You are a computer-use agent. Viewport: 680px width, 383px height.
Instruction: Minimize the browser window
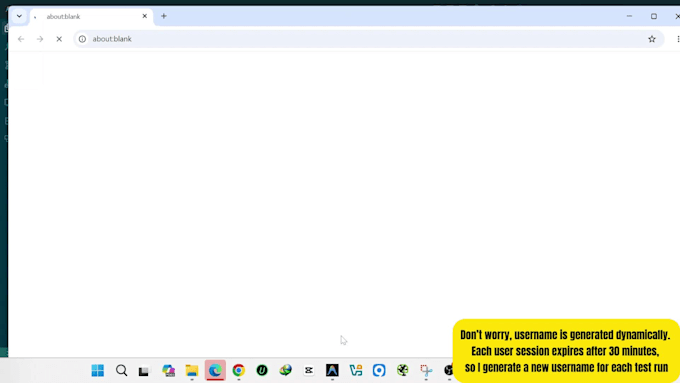click(629, 16)
